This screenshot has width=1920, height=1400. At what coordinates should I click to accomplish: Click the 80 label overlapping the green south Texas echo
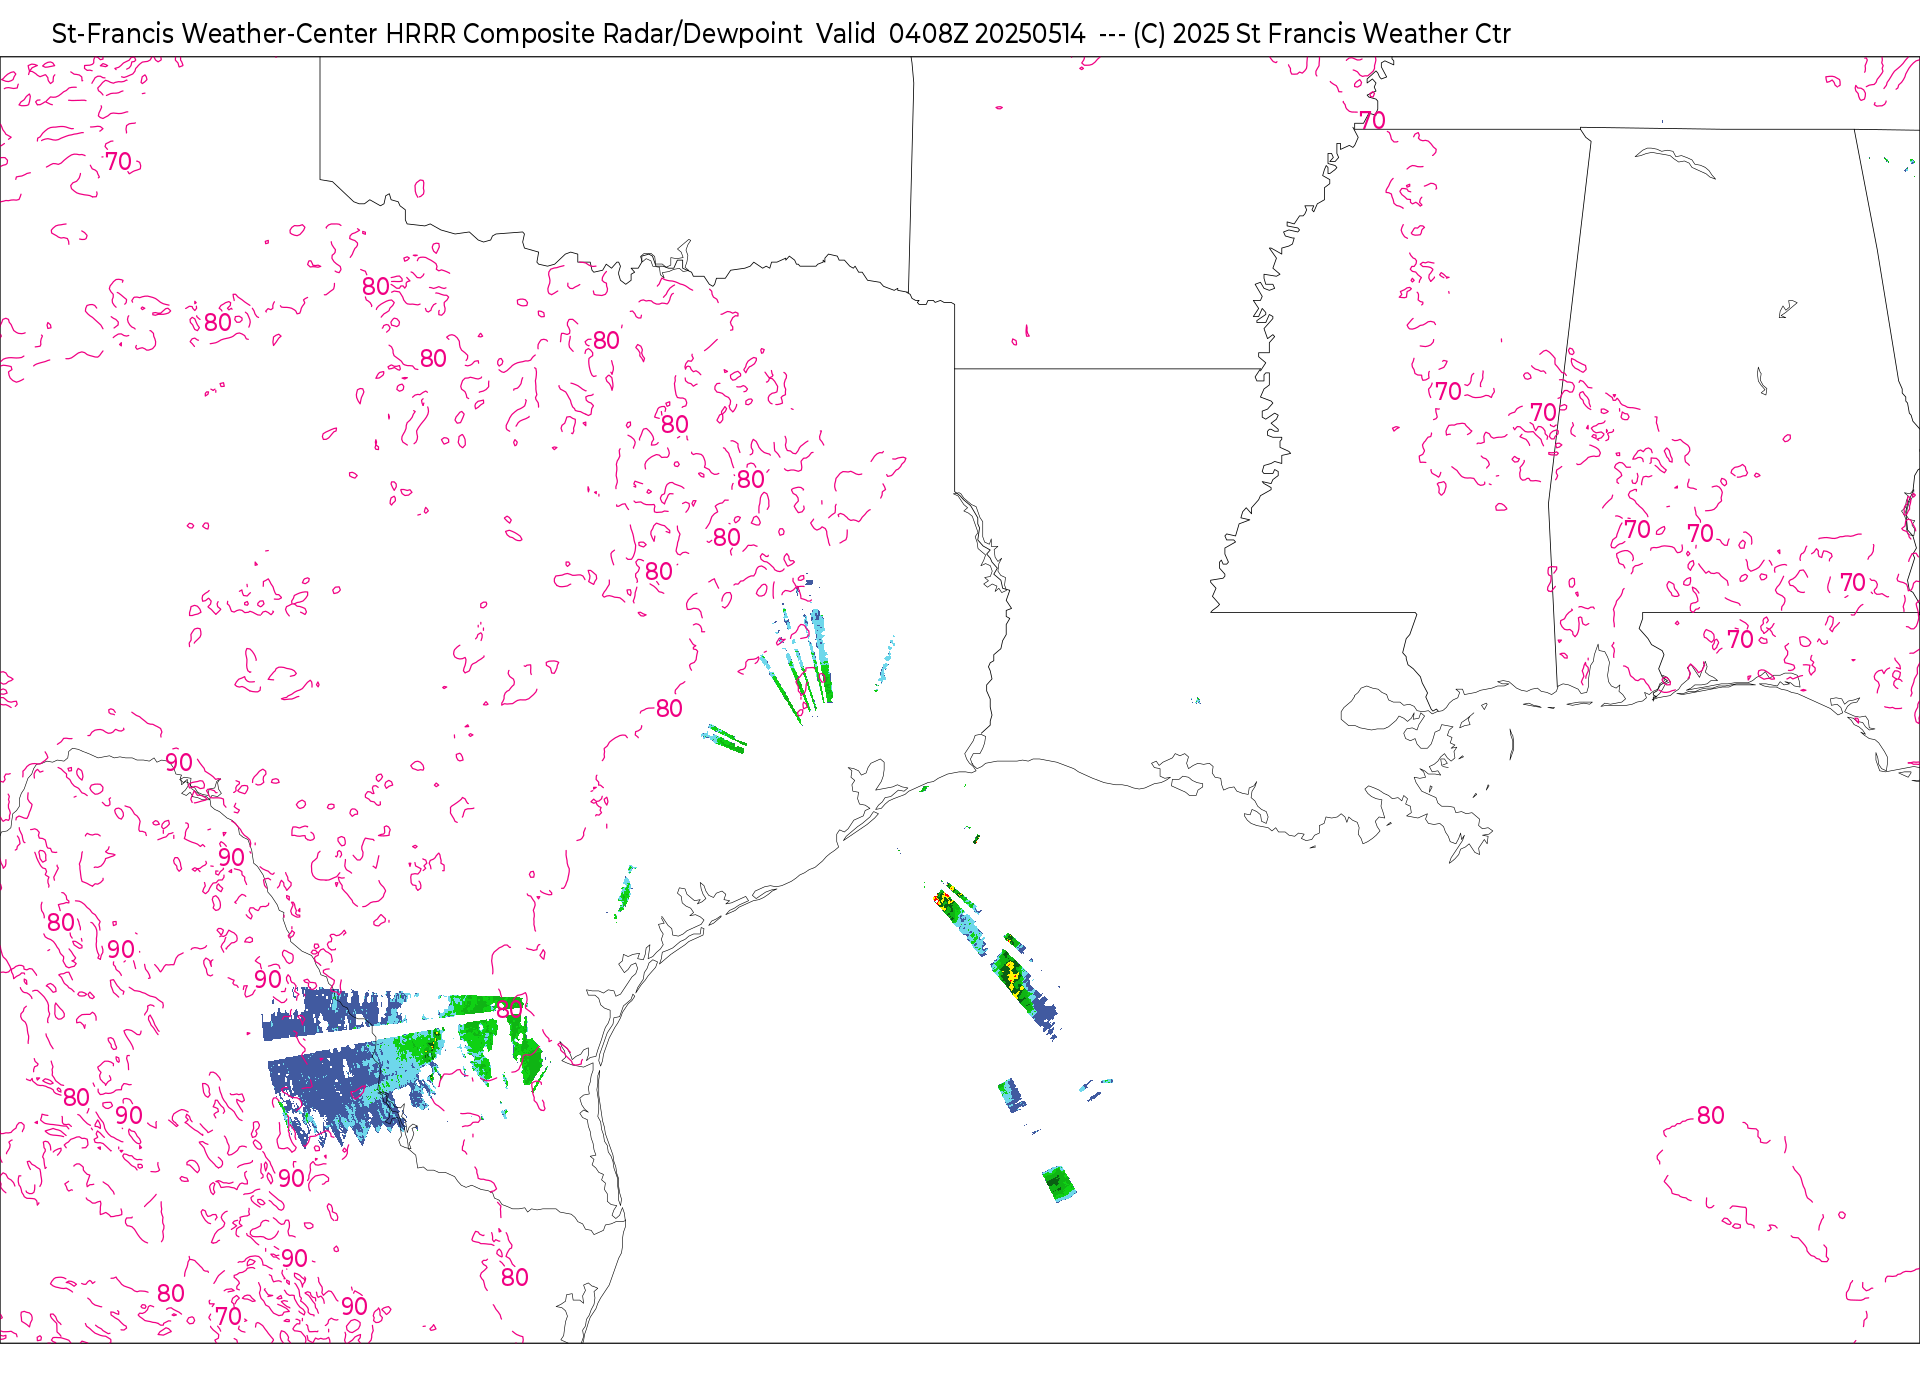[x=509, y=1008]
